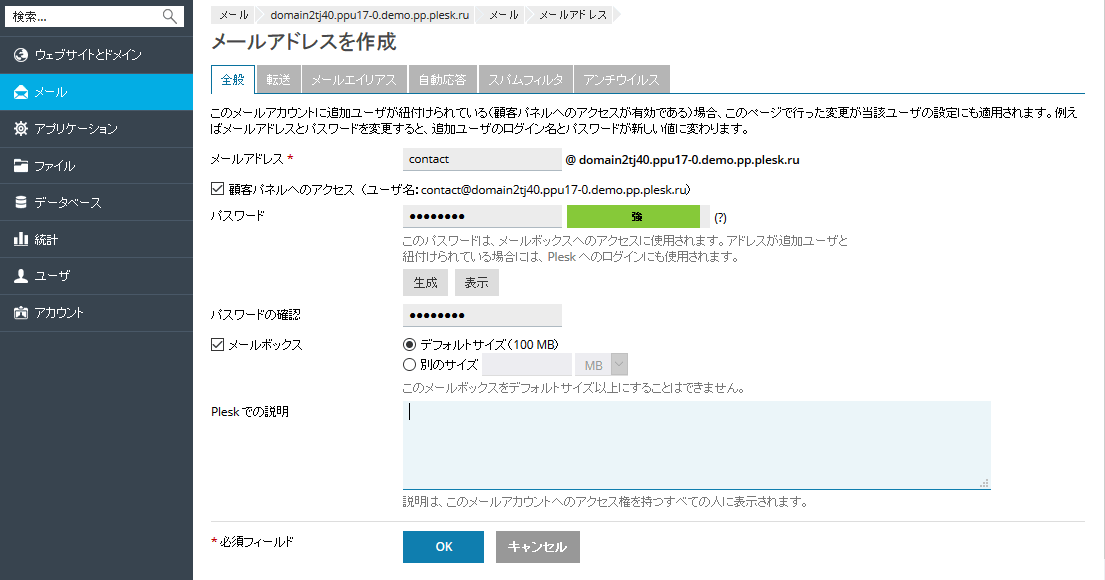The width and height of the screenshot is (1105, 580).
Task: Click the search magnifier icon
Action: [x=169, y=16]
